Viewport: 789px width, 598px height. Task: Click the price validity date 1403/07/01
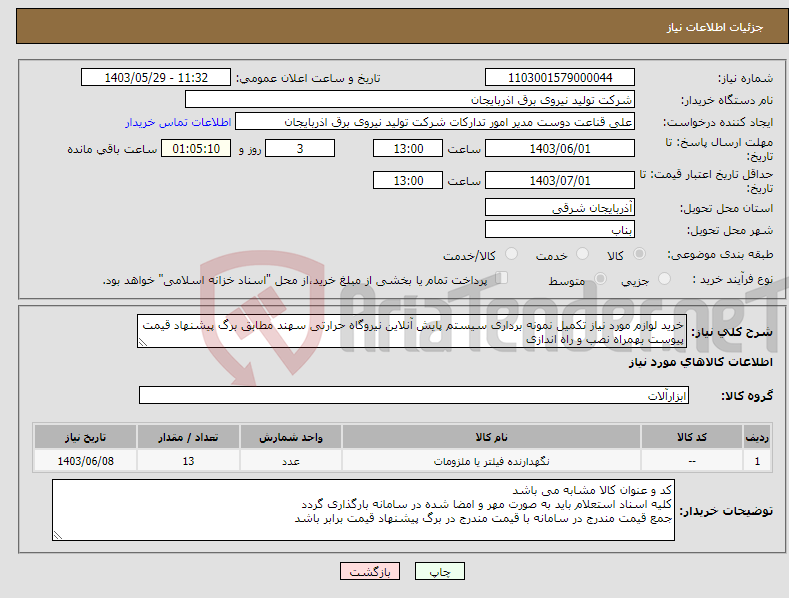pos(560,180)
